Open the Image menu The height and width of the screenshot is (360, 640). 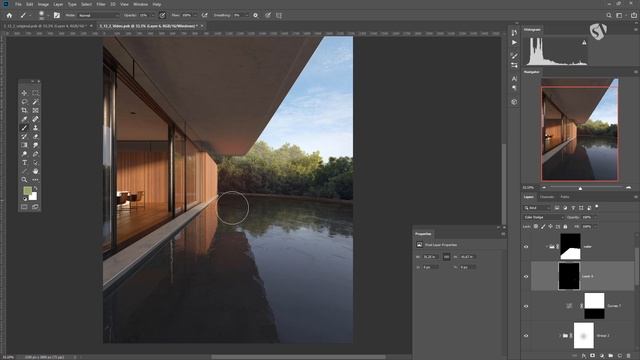pyautogui.click(x=43, y=4)
